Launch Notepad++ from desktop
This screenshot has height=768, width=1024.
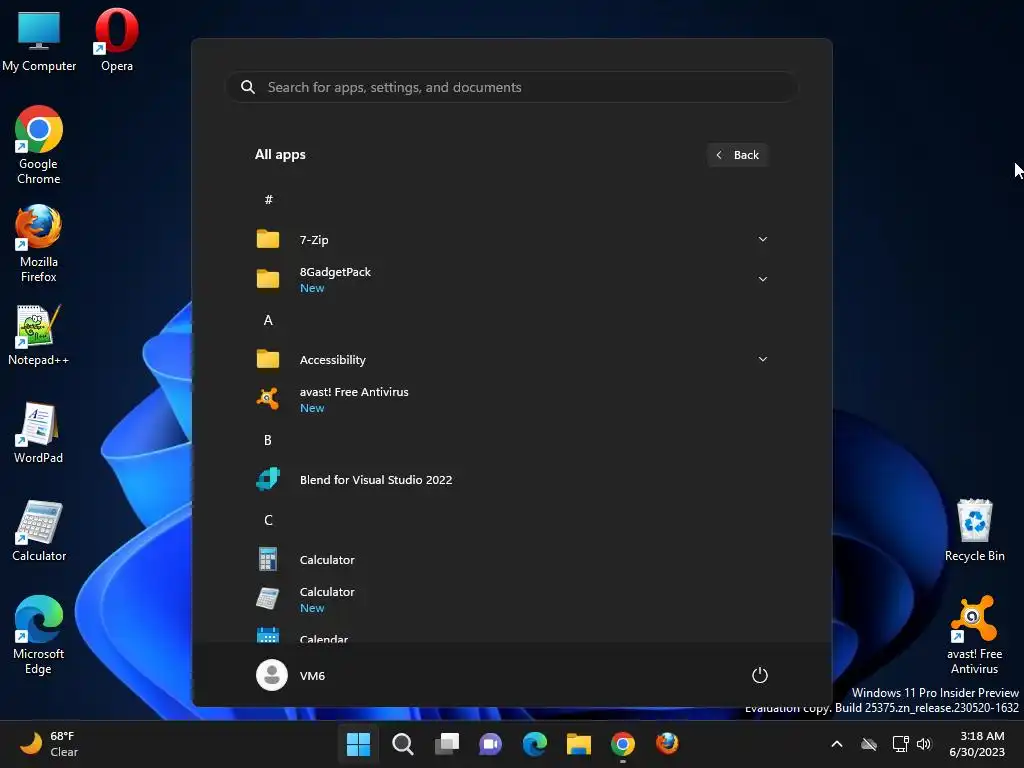point(39,334)
